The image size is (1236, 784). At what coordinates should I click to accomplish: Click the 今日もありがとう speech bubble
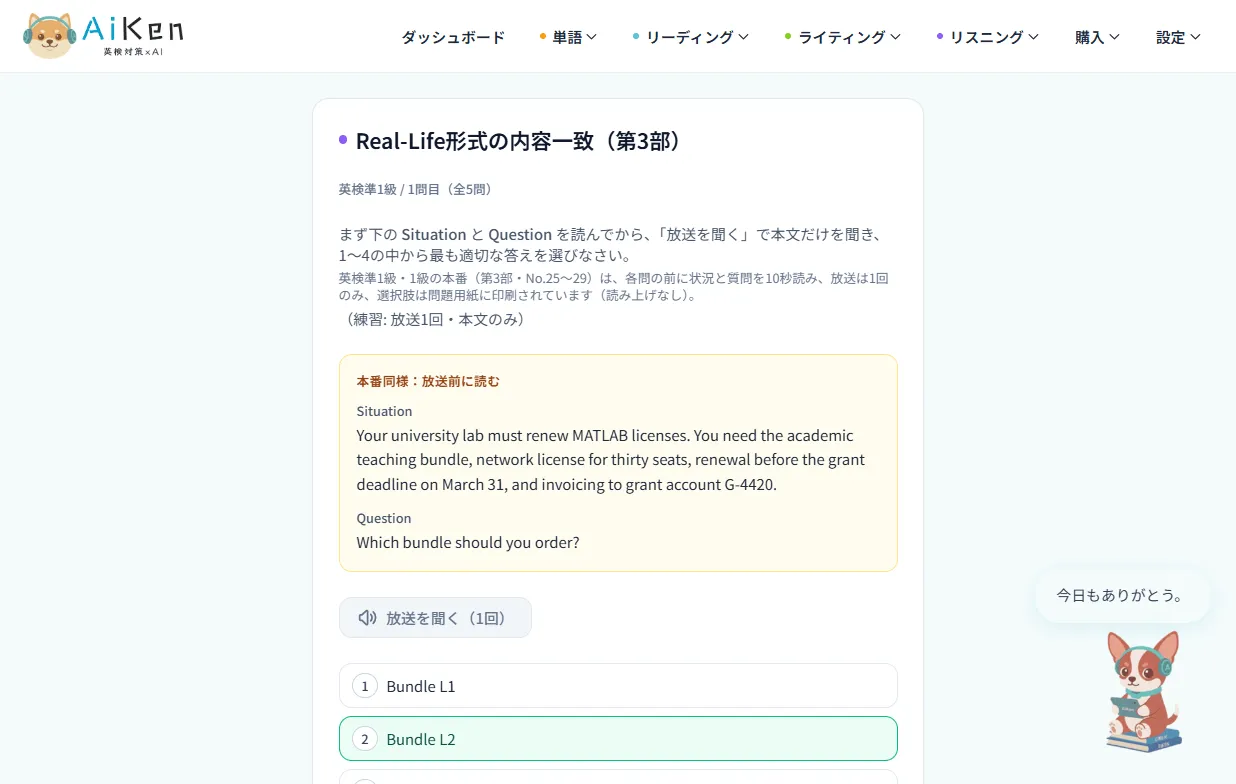[x=1122, y=596]
